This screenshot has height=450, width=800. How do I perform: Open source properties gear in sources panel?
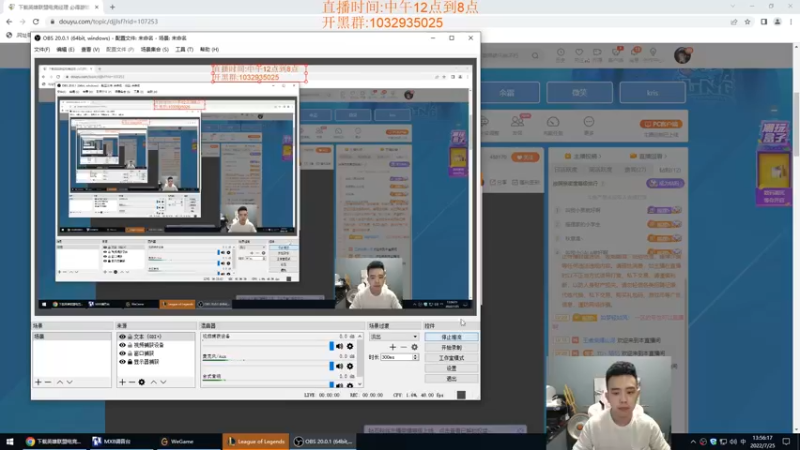(x=142, y=382)
